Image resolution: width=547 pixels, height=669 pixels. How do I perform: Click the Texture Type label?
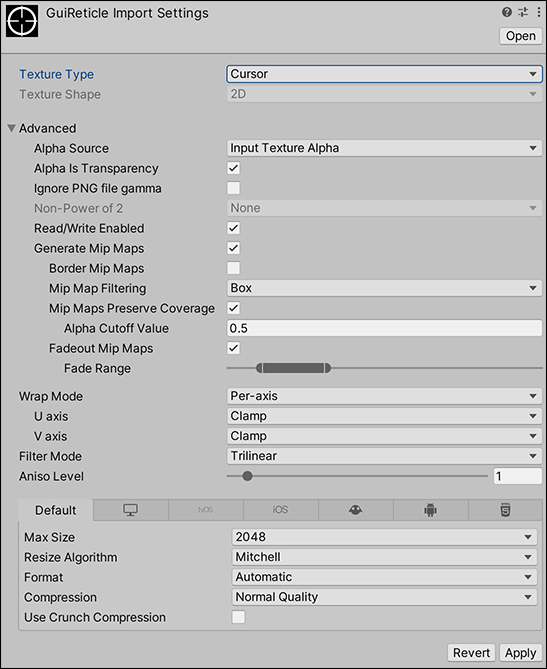coord(56,74)
